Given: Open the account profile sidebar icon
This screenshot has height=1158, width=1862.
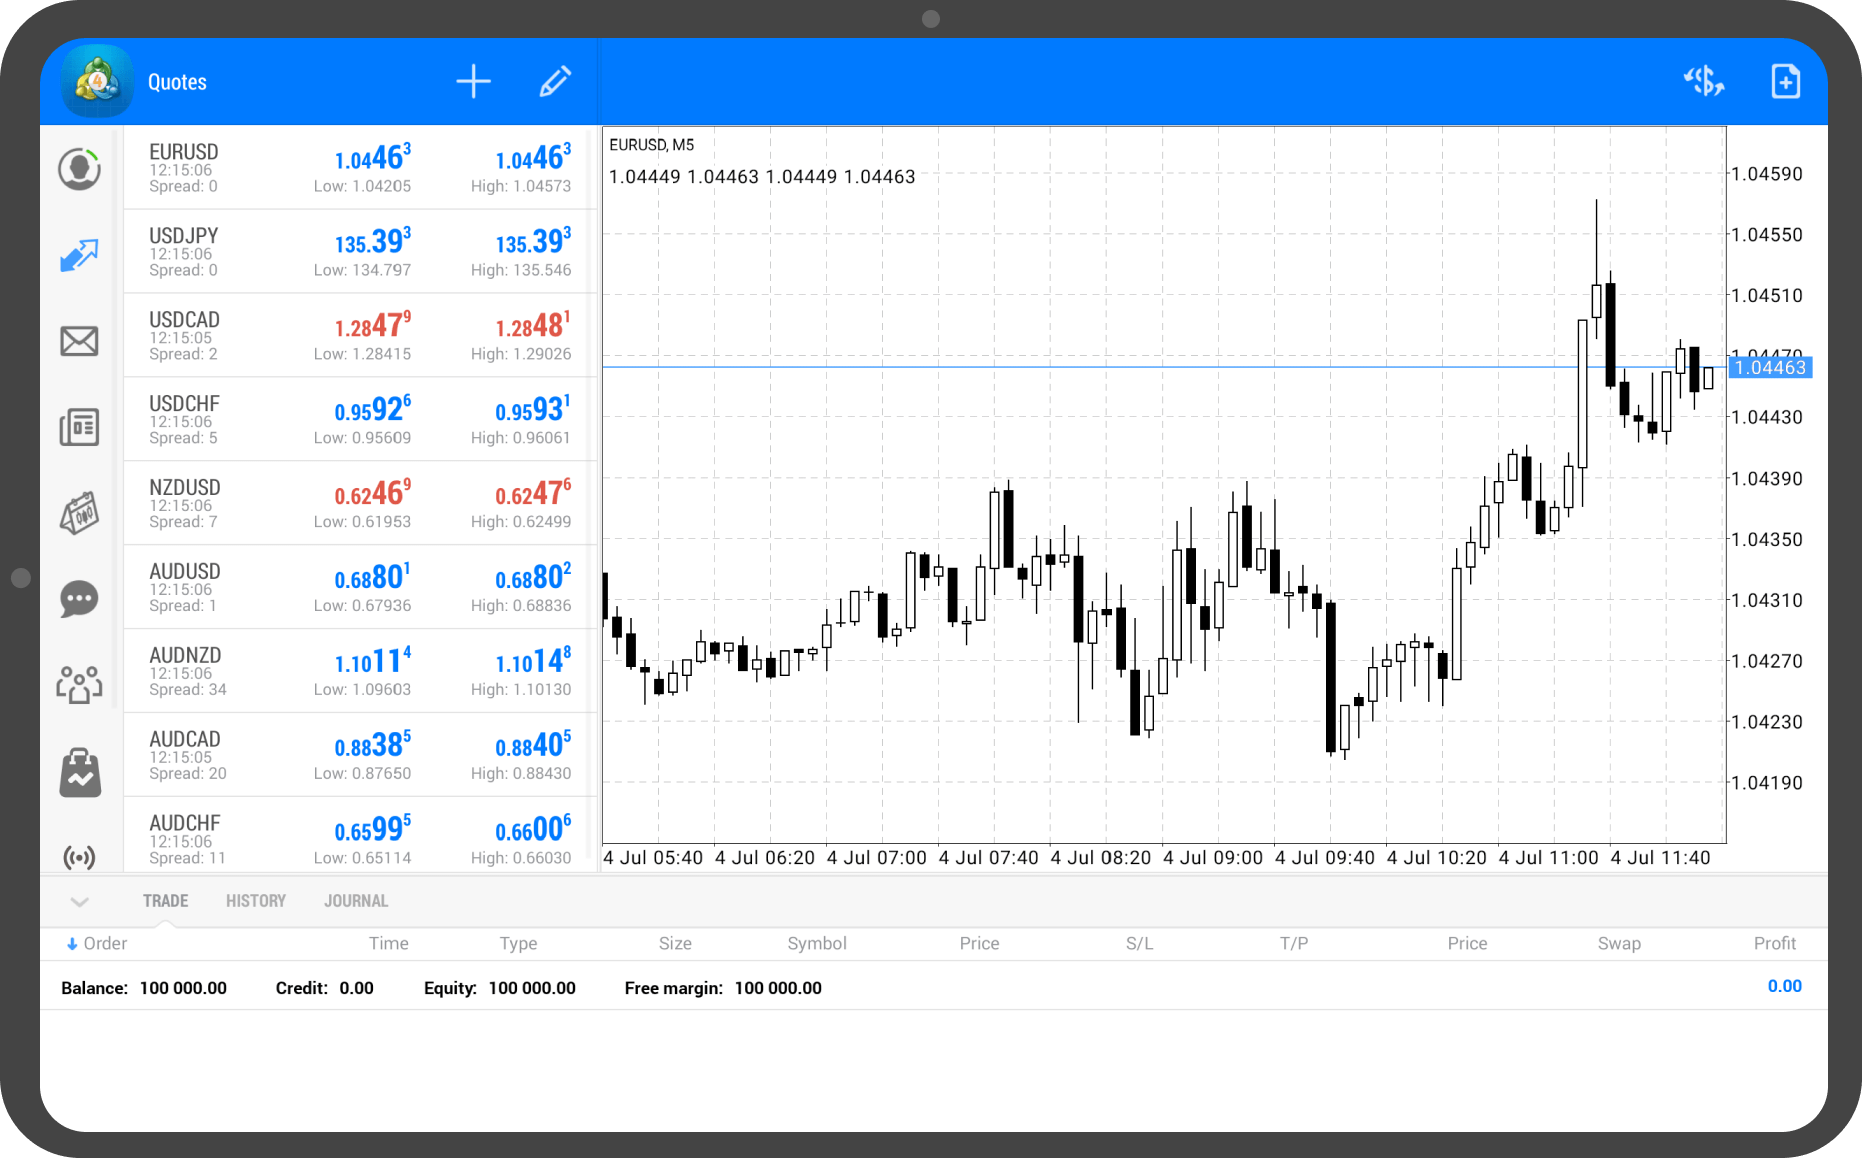Looking at the screenshot, I should [x=79, y=169].
